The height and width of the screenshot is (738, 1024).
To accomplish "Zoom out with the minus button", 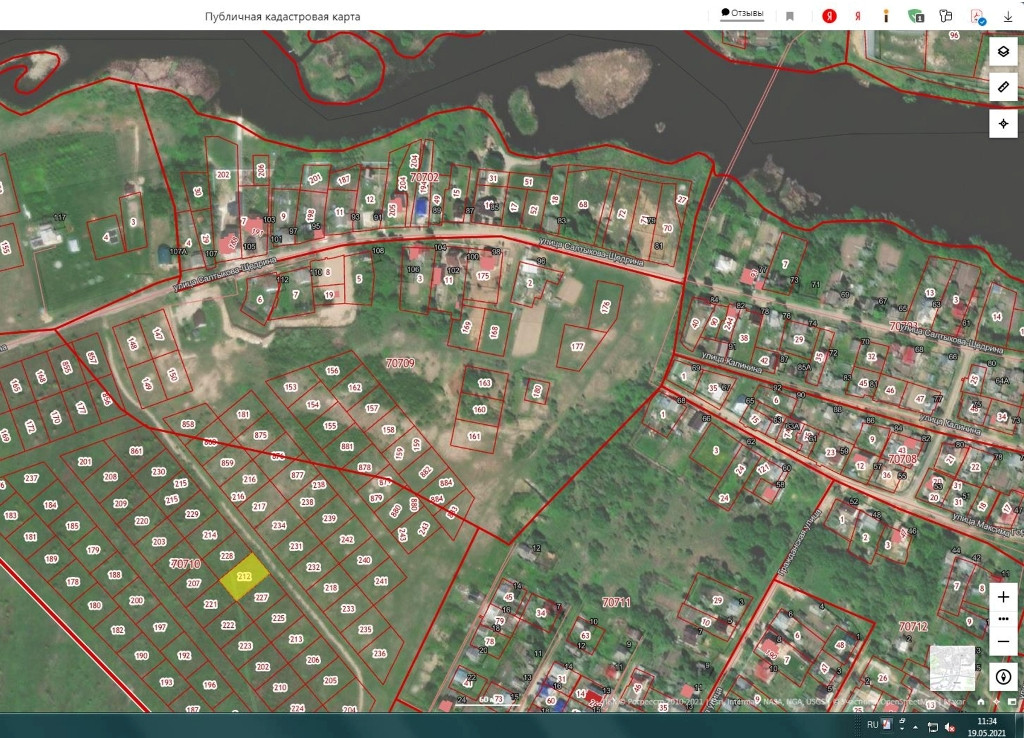I will click(x=1003, y=640).
